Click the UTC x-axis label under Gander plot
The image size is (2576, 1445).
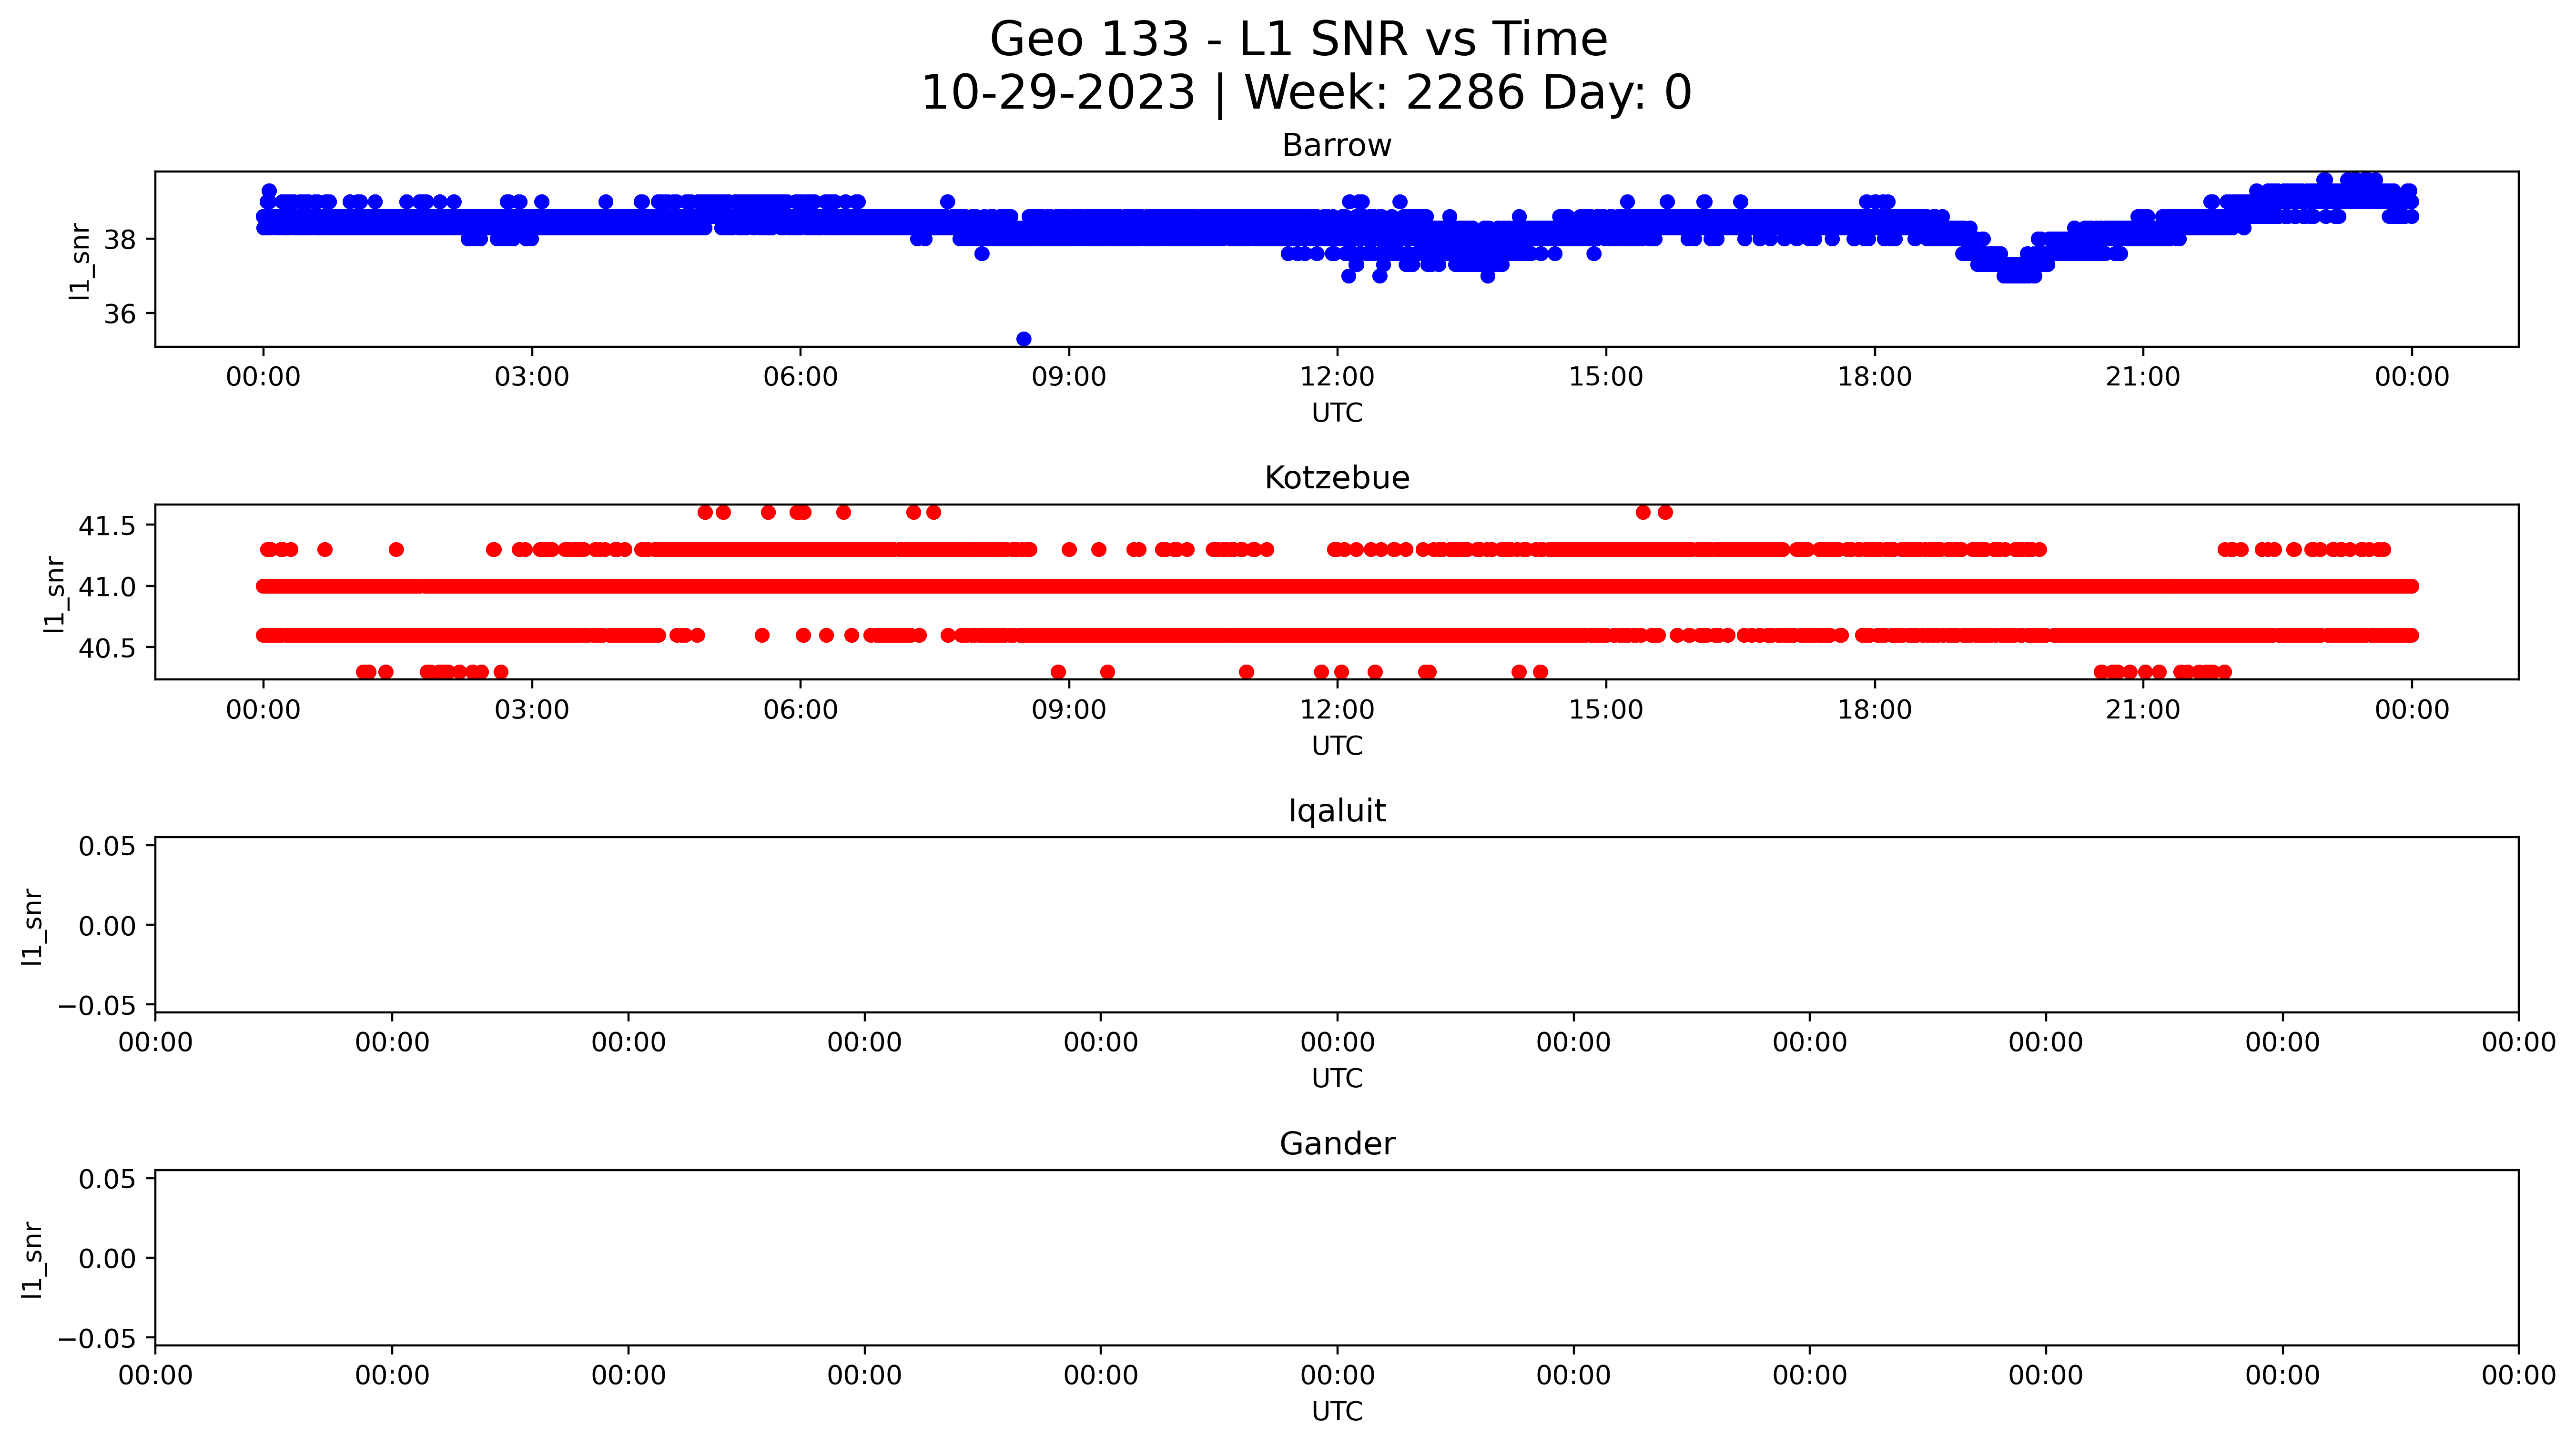pyautogui.click(x=1337, y=1412)
